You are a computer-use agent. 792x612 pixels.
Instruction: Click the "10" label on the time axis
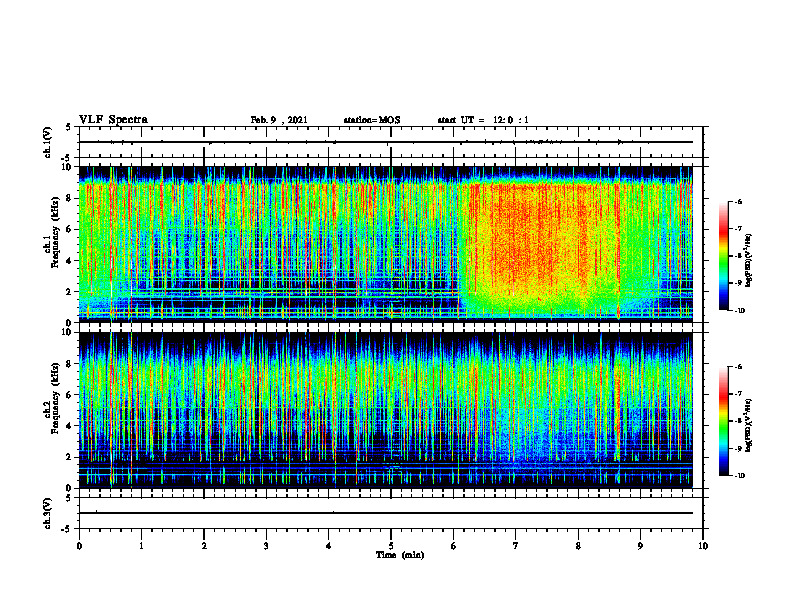703,546
